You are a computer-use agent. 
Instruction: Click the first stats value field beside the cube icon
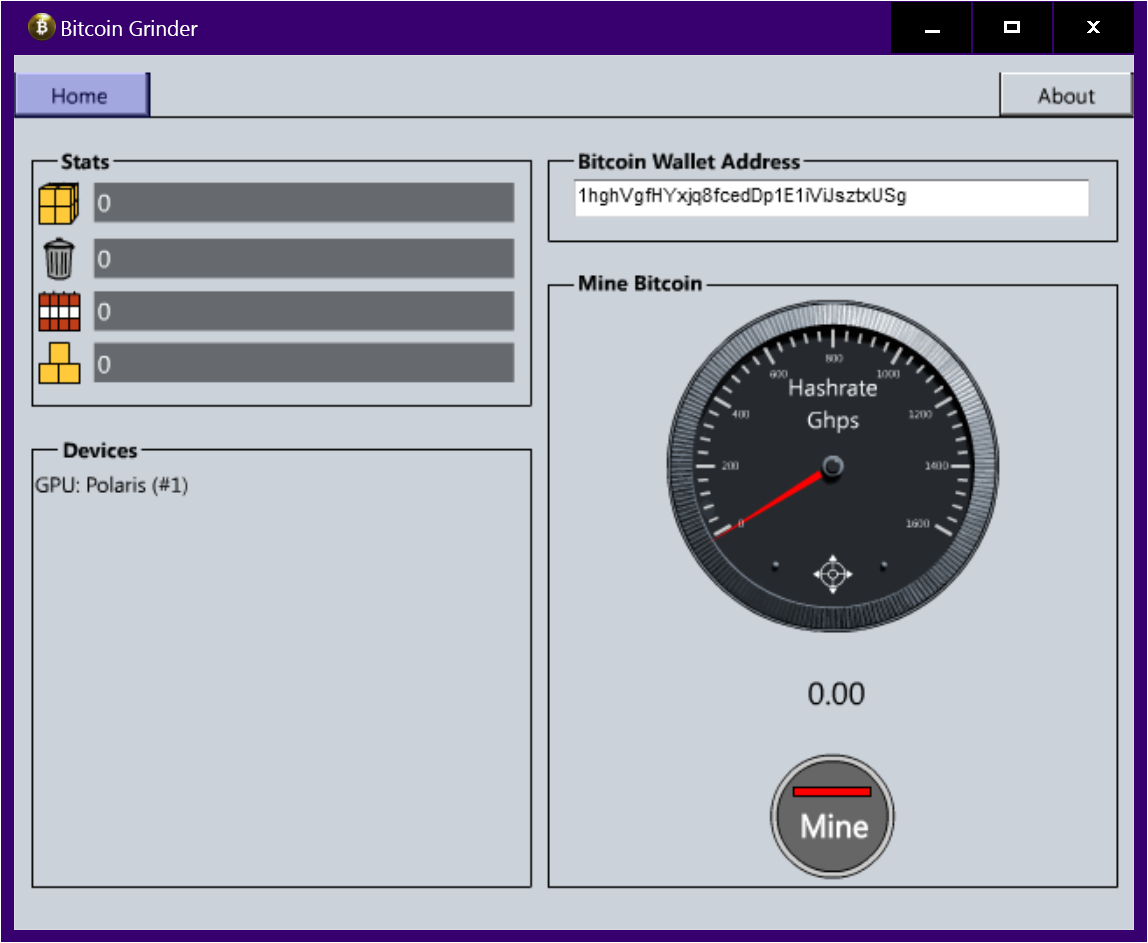click(x=304, y=203)
